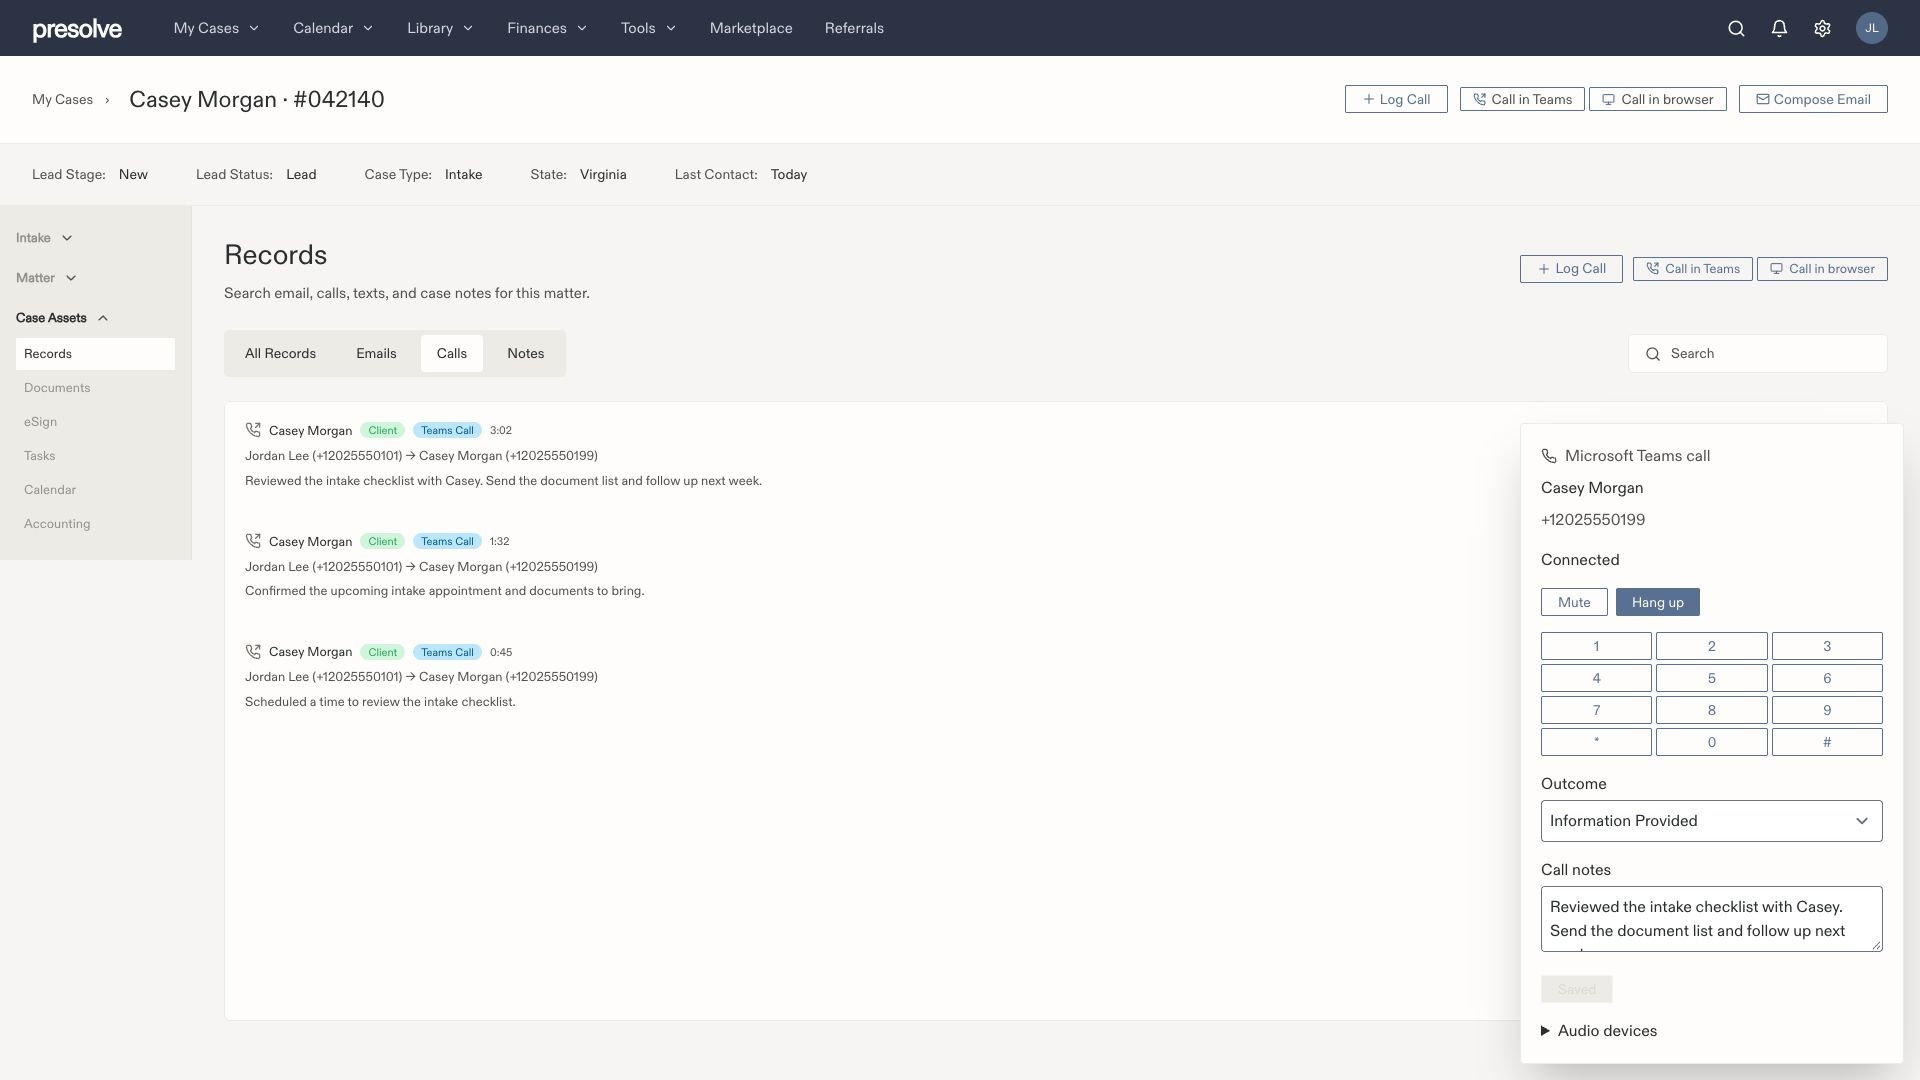The width and height of the screenshot is (1920, 1080).
Task: Open the settings gear icon
Action: (x=1822, y=28)
